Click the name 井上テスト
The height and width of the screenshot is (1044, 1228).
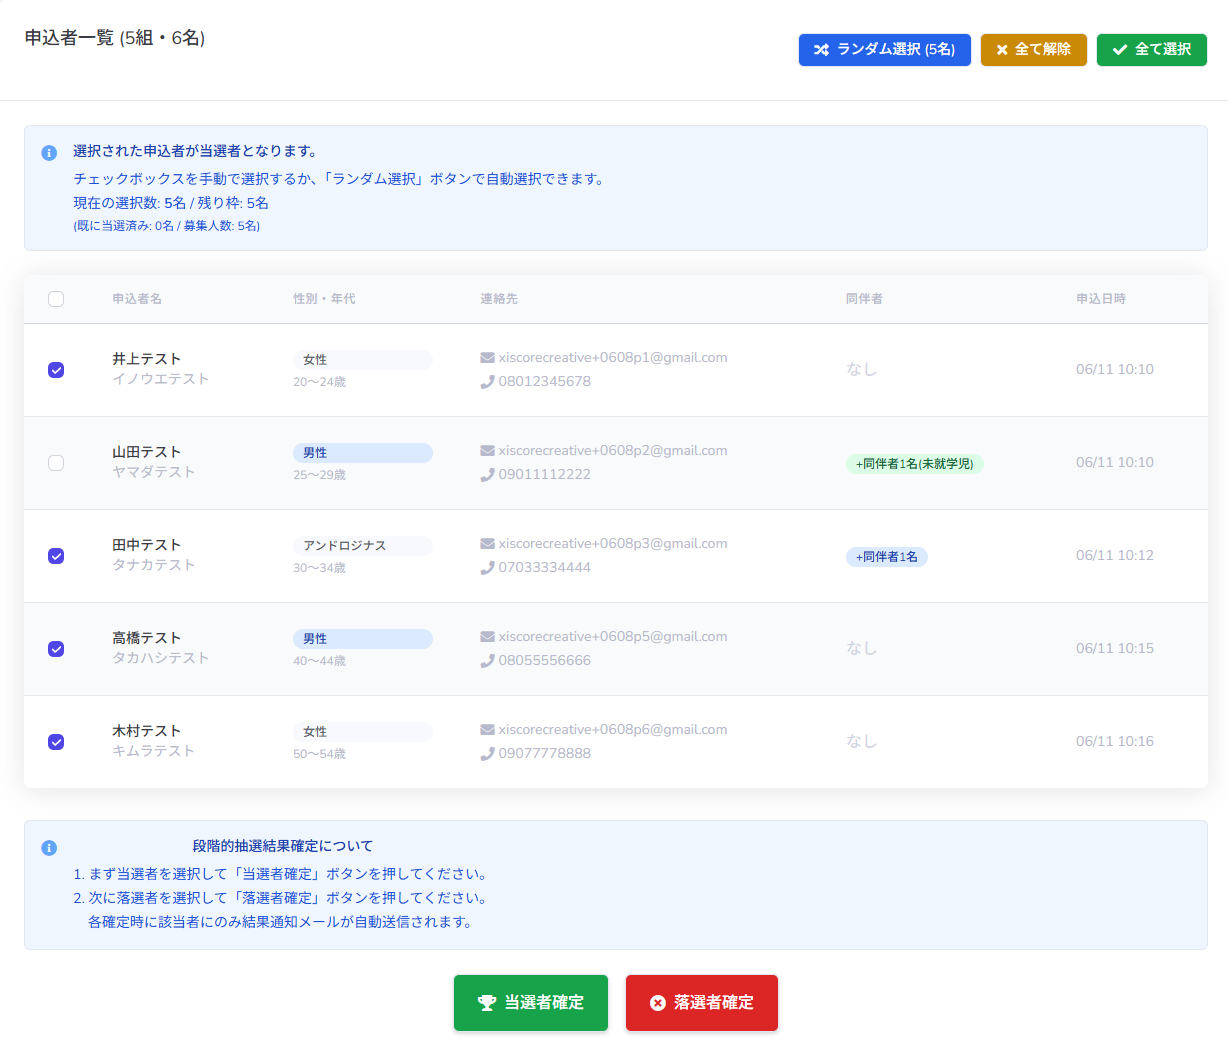pyautogui.click(x=147, y=359)
